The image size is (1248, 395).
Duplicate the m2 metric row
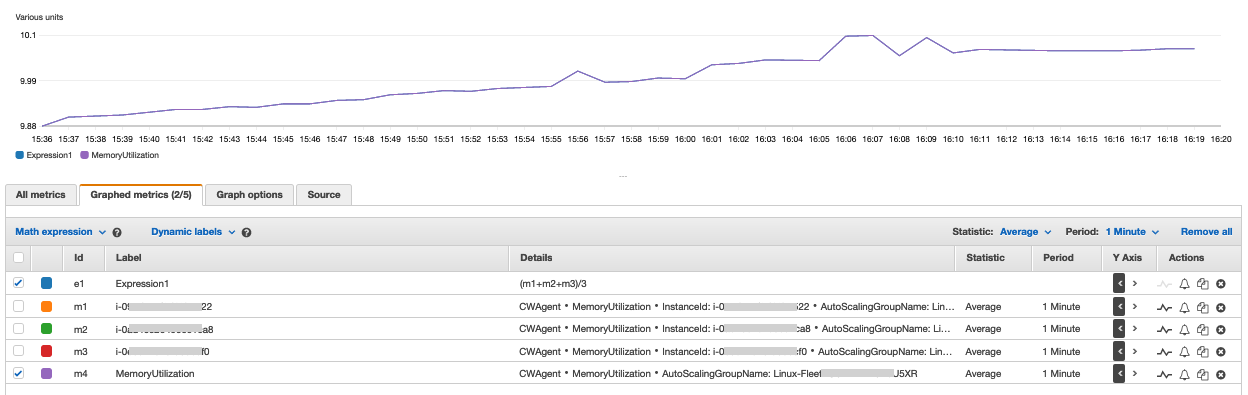(x=1203, y=329)
